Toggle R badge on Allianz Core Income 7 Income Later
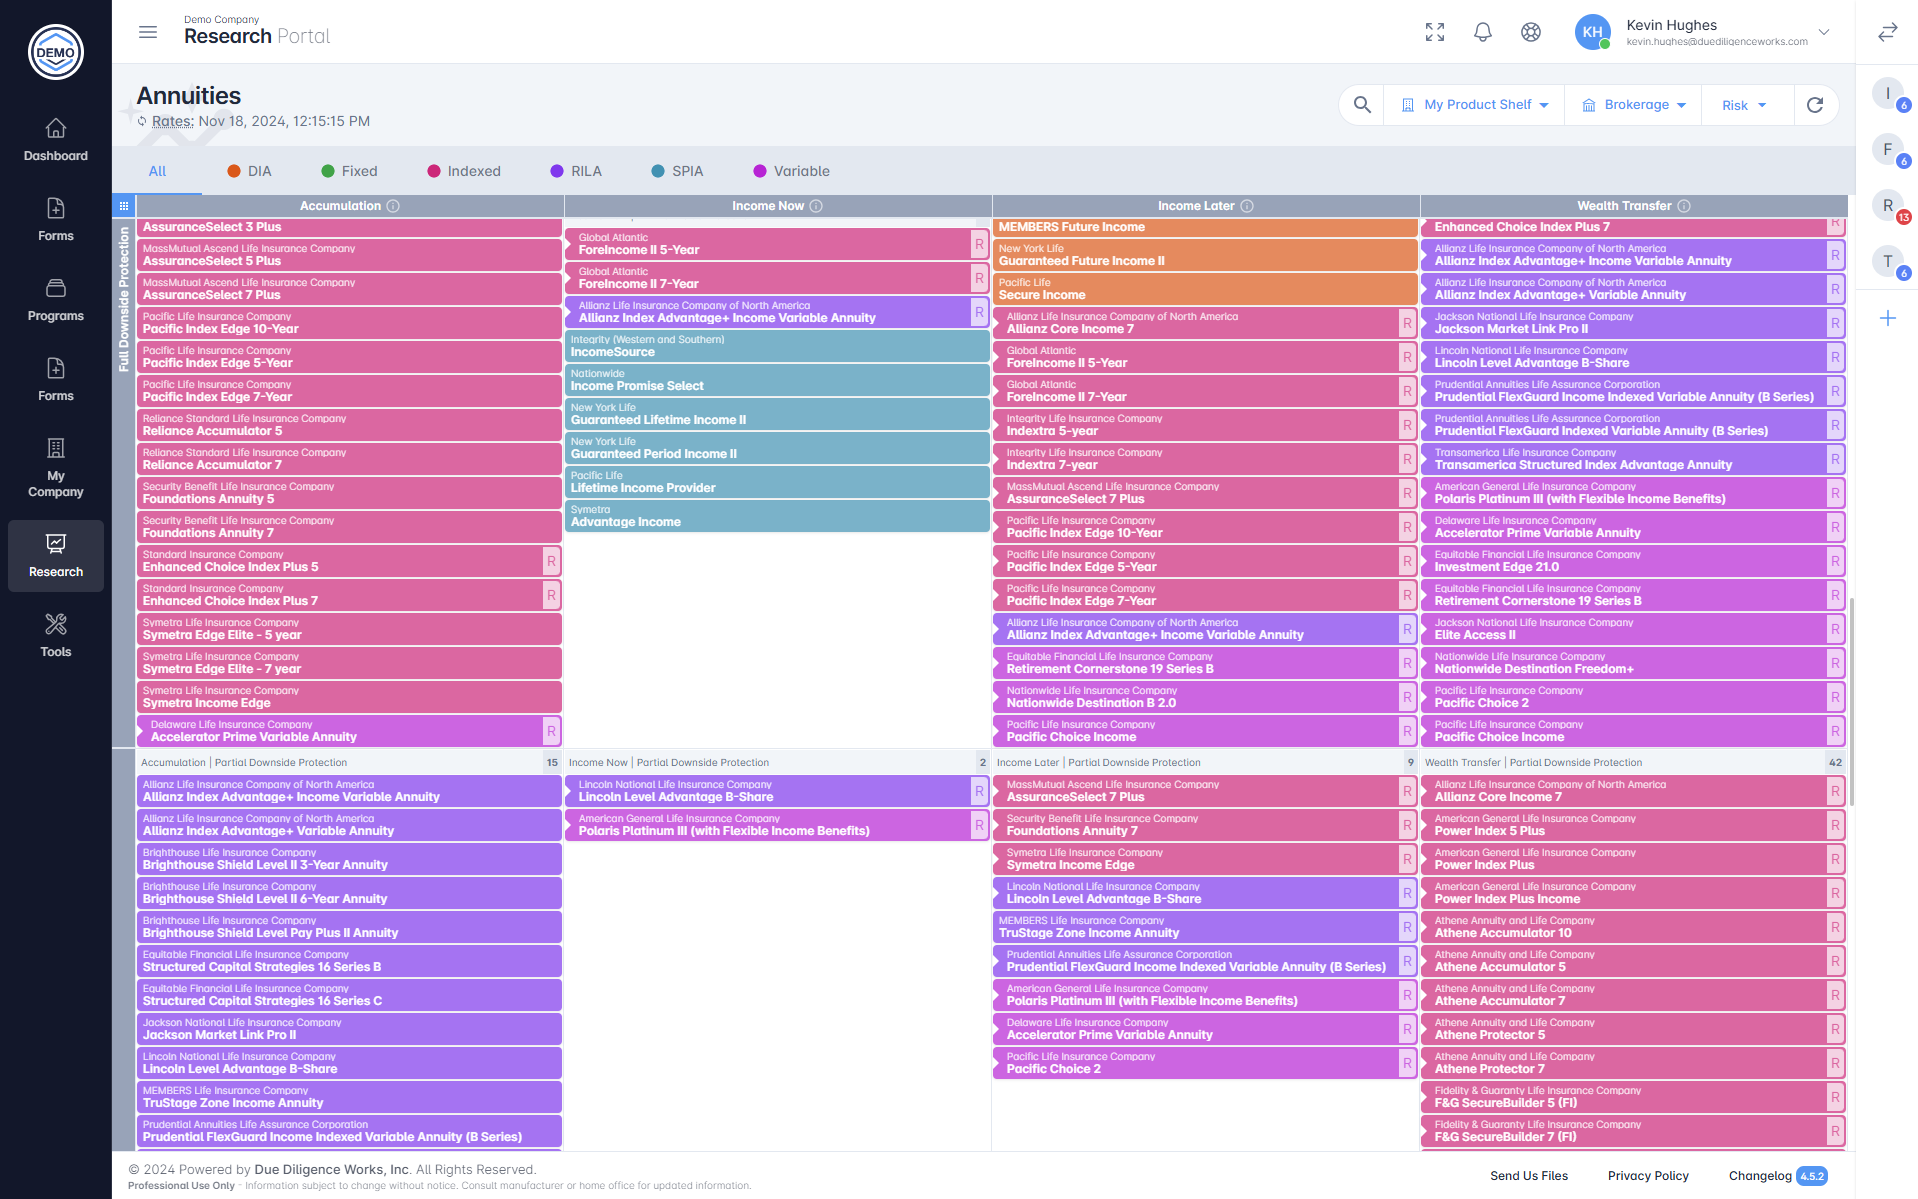Image resolution: width=1918 pixels, height=1199 pixels. 1407,323
